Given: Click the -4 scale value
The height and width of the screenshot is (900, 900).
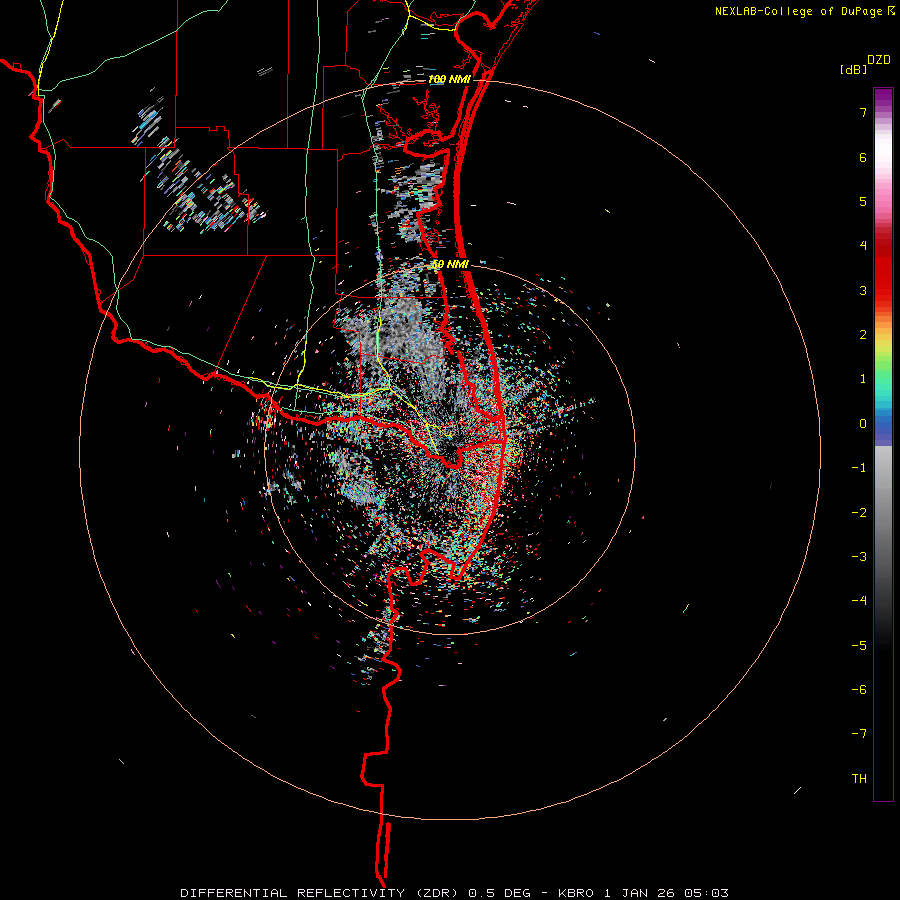Looking at the screenshot, I should (859, 601).
